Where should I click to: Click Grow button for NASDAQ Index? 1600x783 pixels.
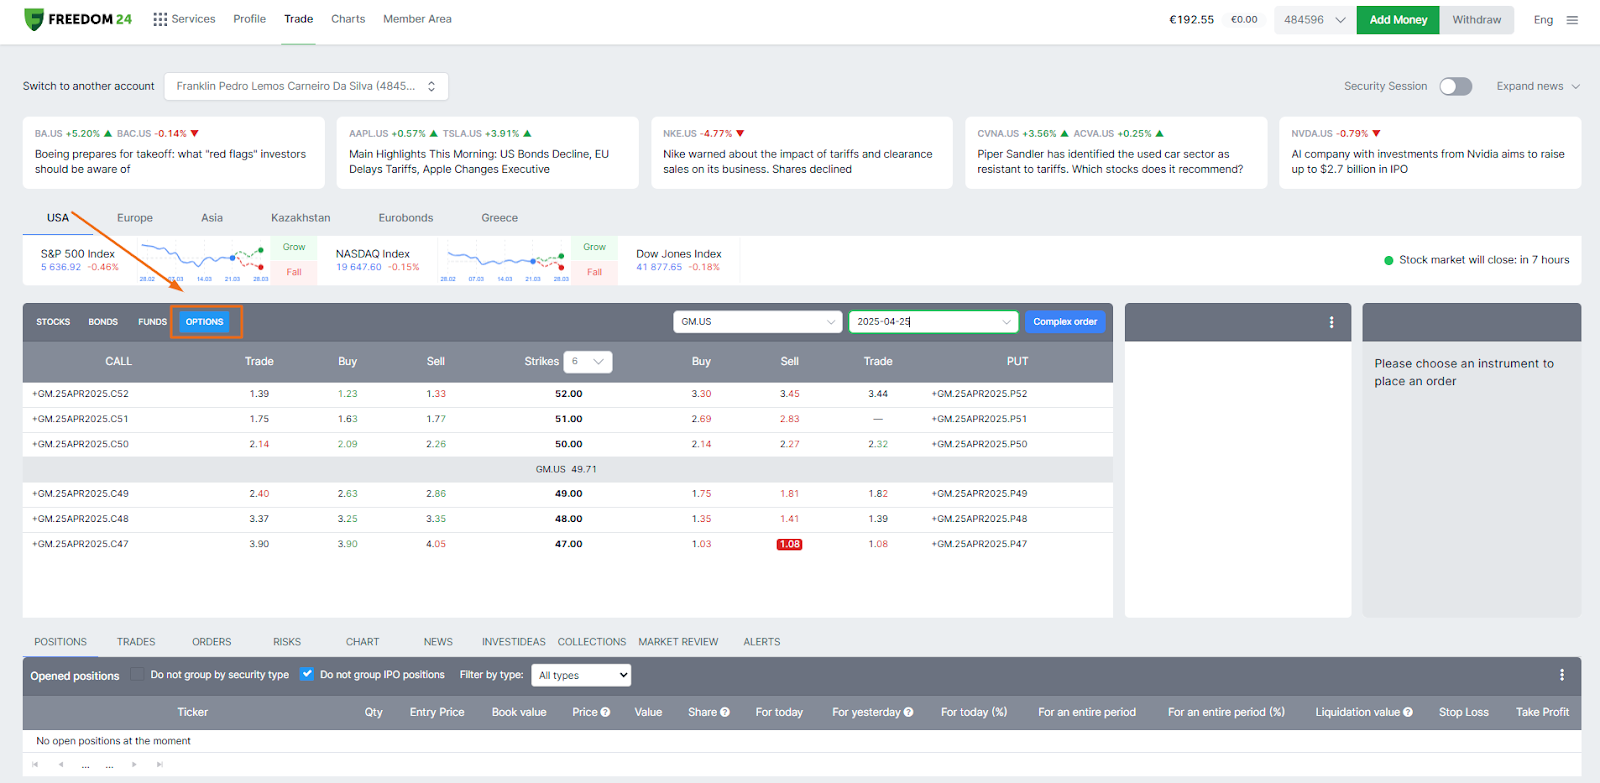point(595,247)
